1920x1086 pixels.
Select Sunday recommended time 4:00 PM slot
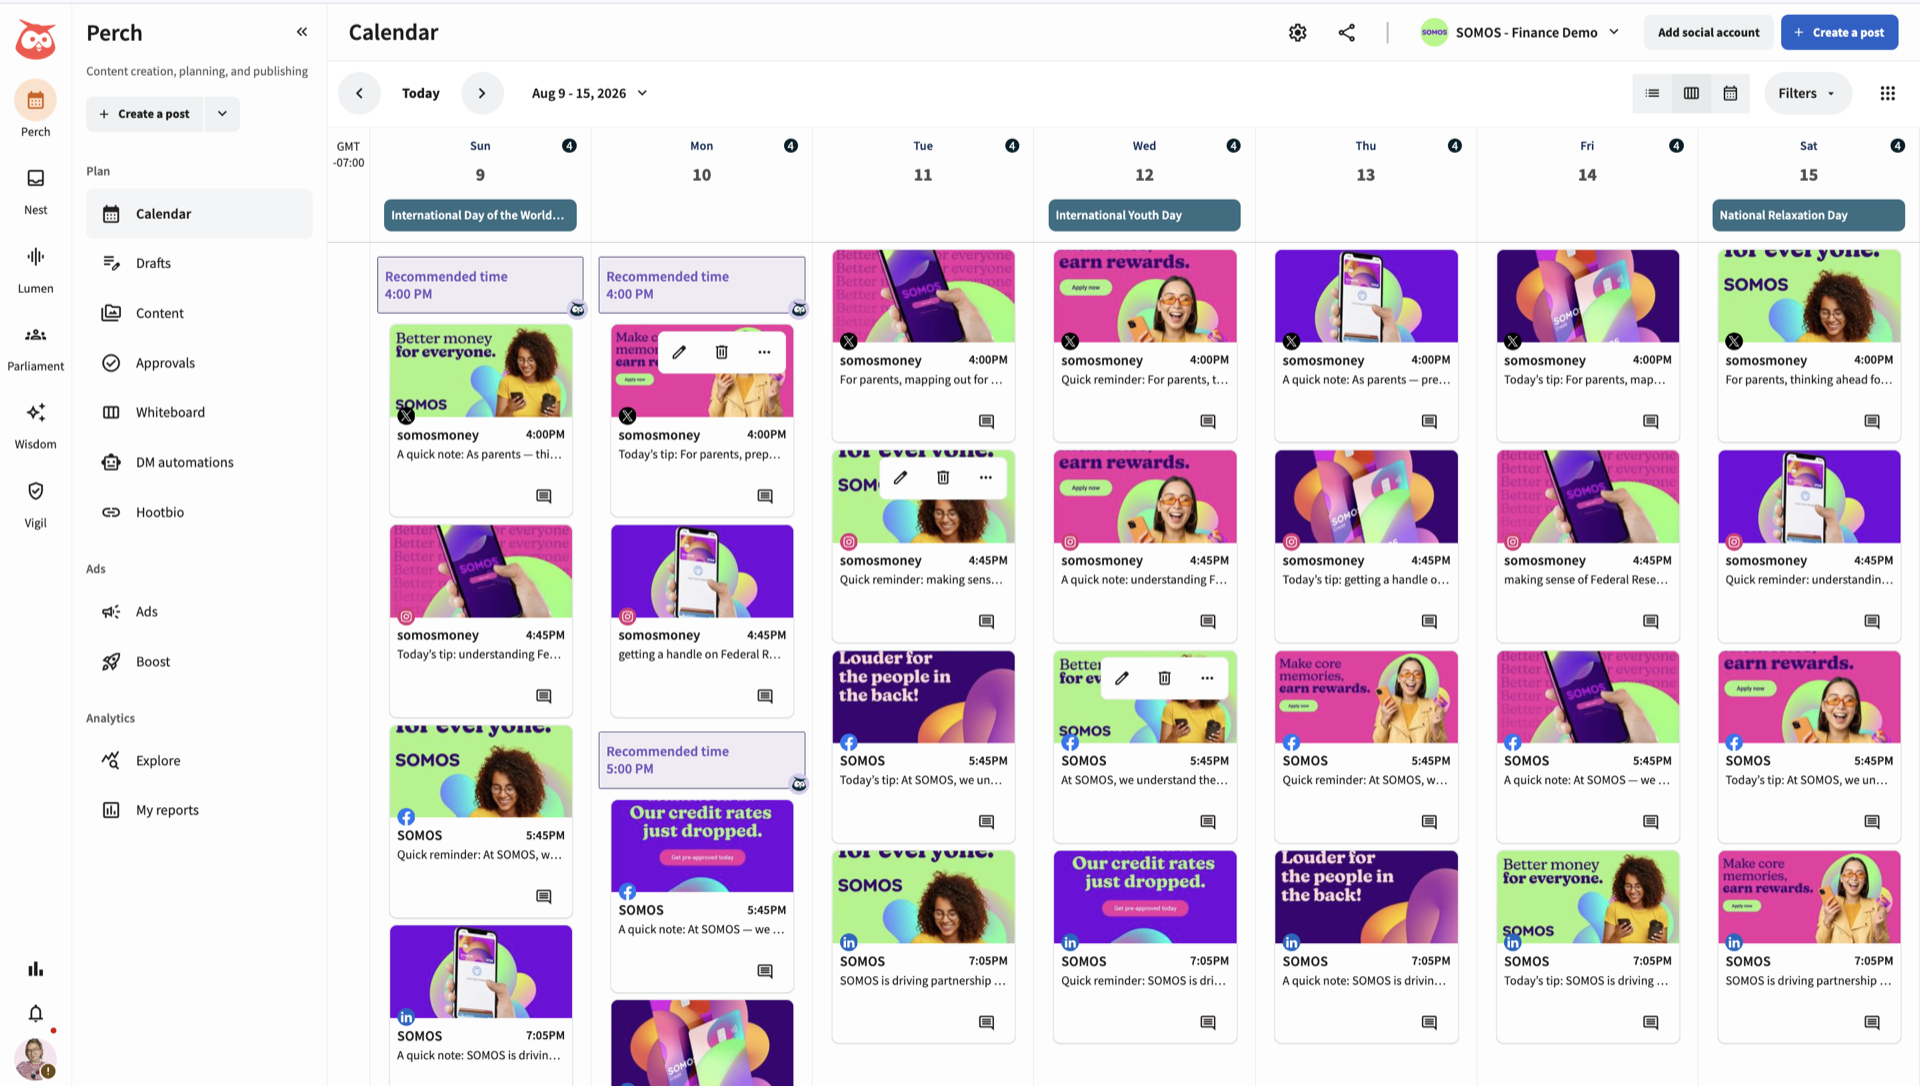pos(480,285)
